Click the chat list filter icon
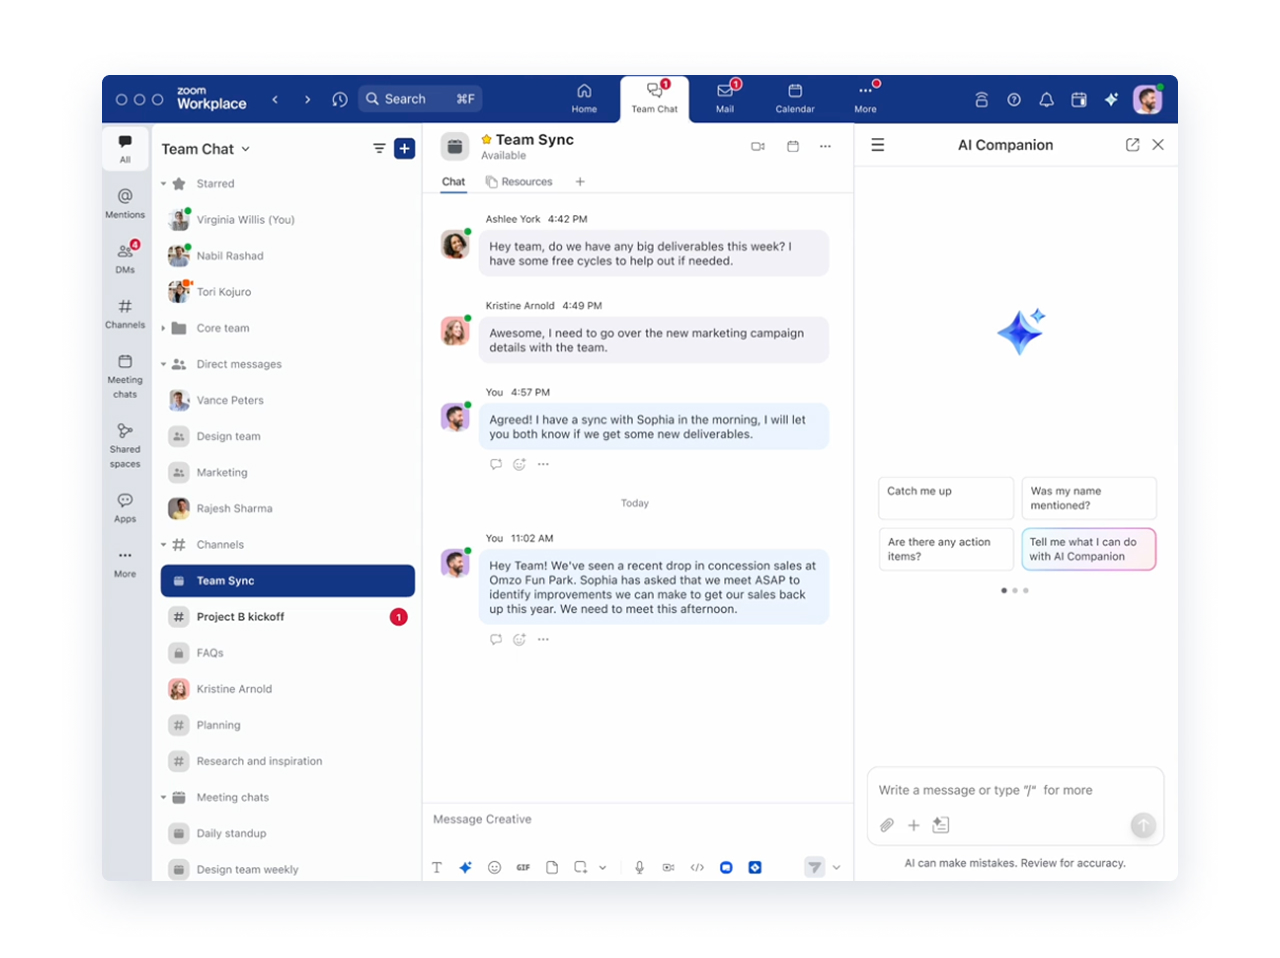The width and height of the screenshot is (1280, 958). 379,149
